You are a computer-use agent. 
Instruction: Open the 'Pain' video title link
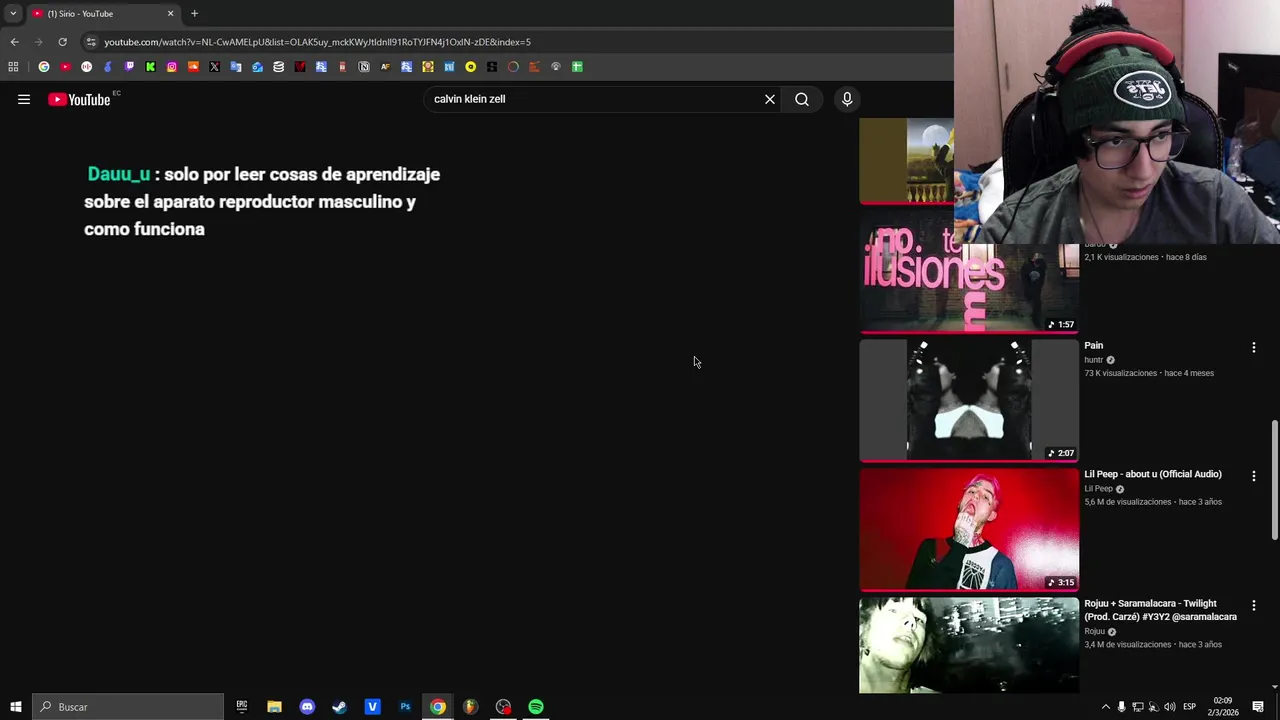(x=1094, y=345)
